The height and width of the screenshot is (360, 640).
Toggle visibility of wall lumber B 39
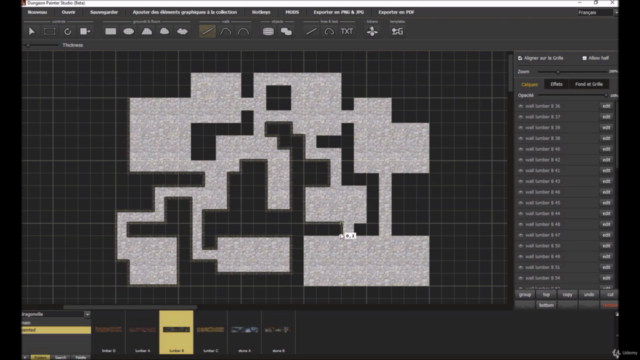(520, 127)
